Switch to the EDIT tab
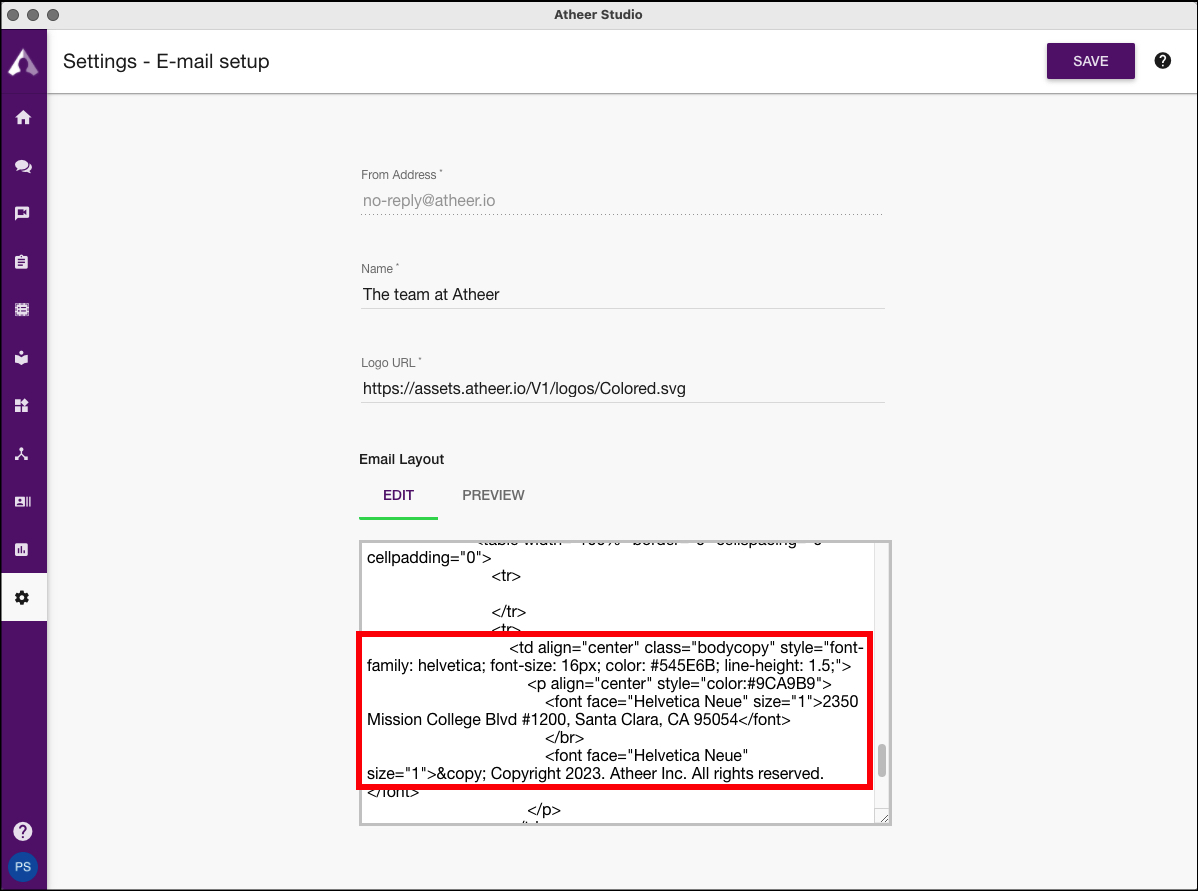Image resolution: width=1198 pixels, height=891 pixels. click(398, 495)
